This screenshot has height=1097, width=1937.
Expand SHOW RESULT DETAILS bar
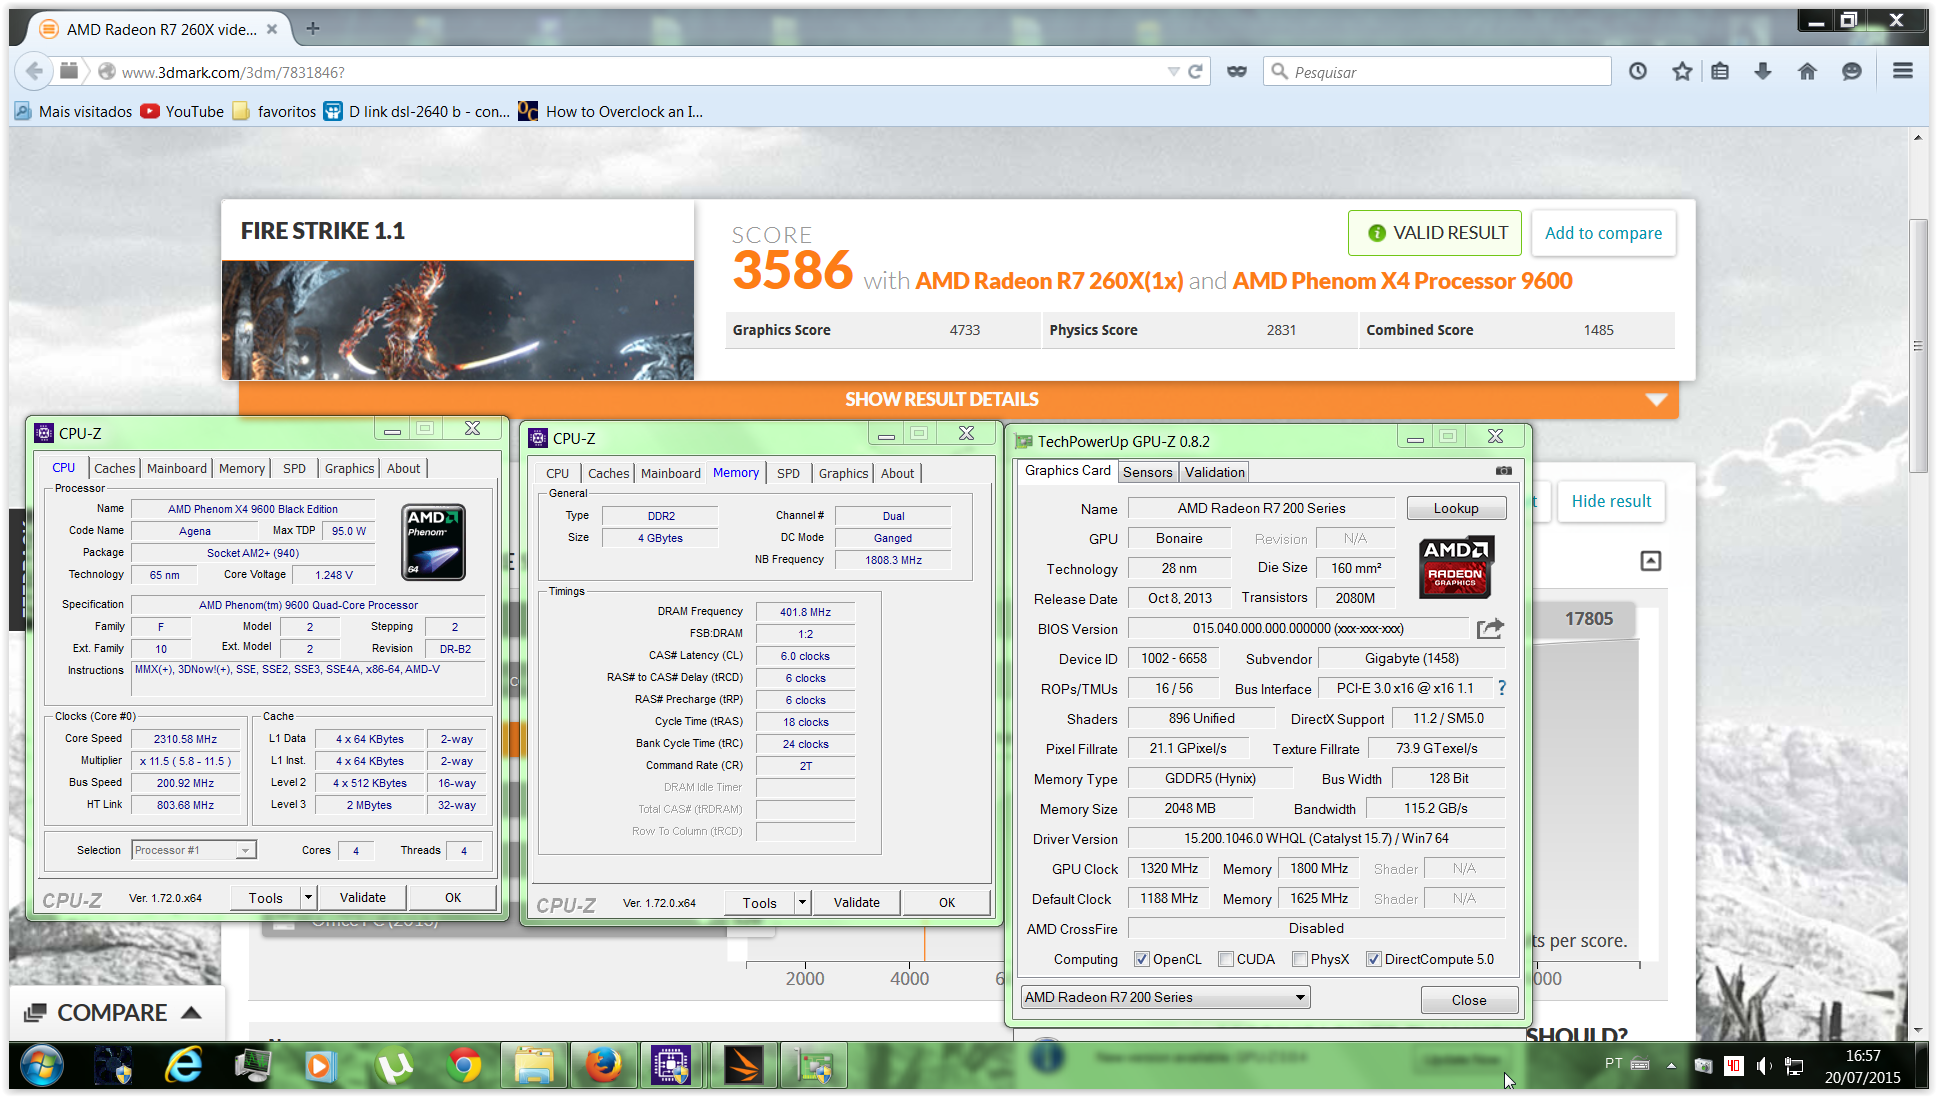coord(958,399)
